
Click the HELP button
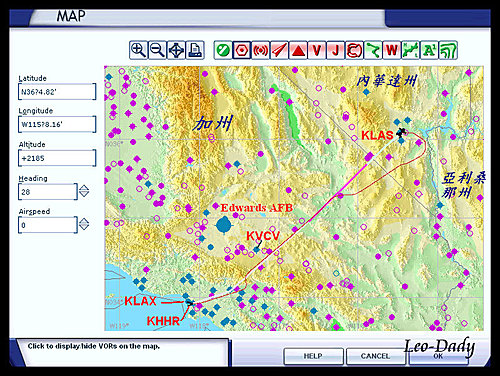pyautogui.click(x=313, y=356)
